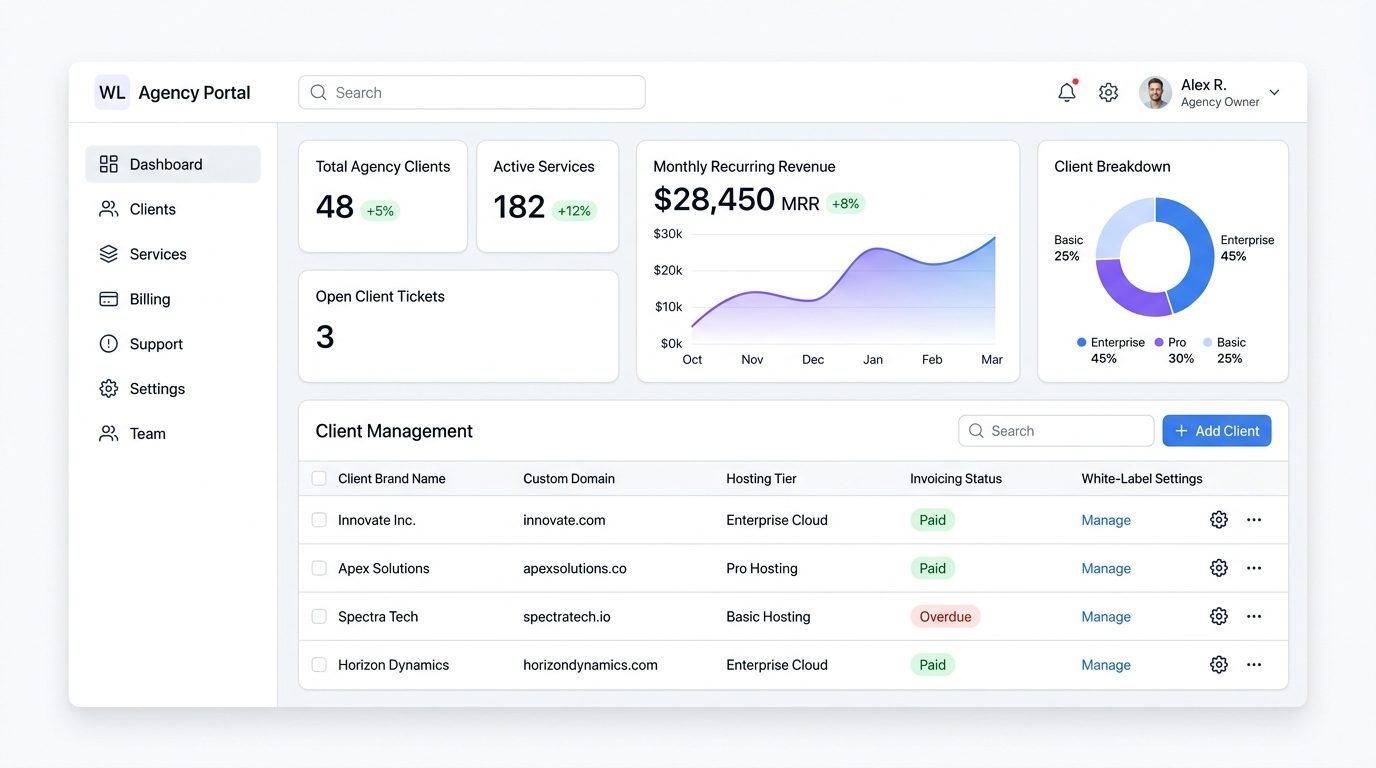Open gear settings for Spectra Tech row
The image size is (1376, 768).
[x=1218, y=617]
